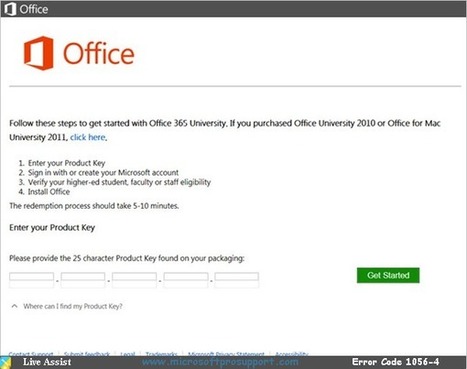The image size is (467, 369).
Task: Open the Contact Support footer link
Action: pos(31,354)
